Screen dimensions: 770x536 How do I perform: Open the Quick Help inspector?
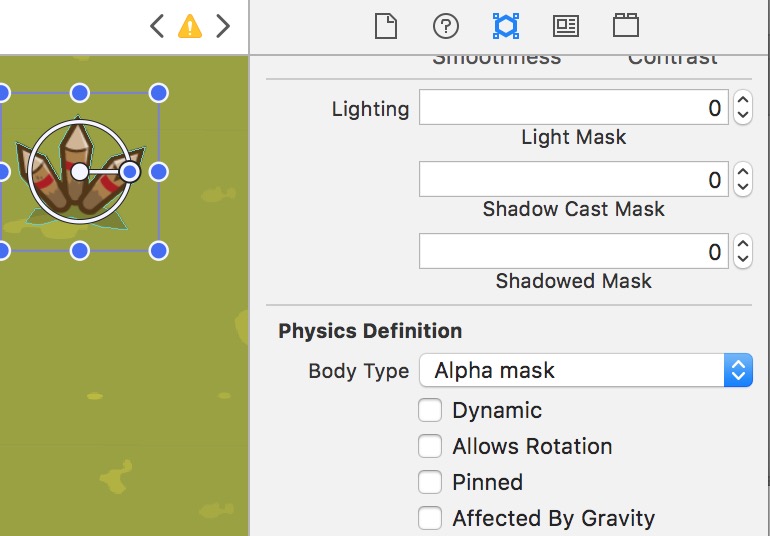[x=446, y=26]
